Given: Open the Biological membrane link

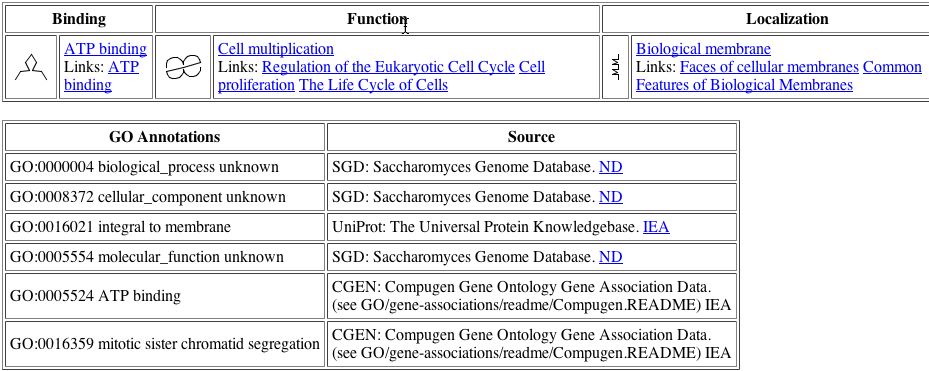Looking at the screenshot, I should coord(703,49).
